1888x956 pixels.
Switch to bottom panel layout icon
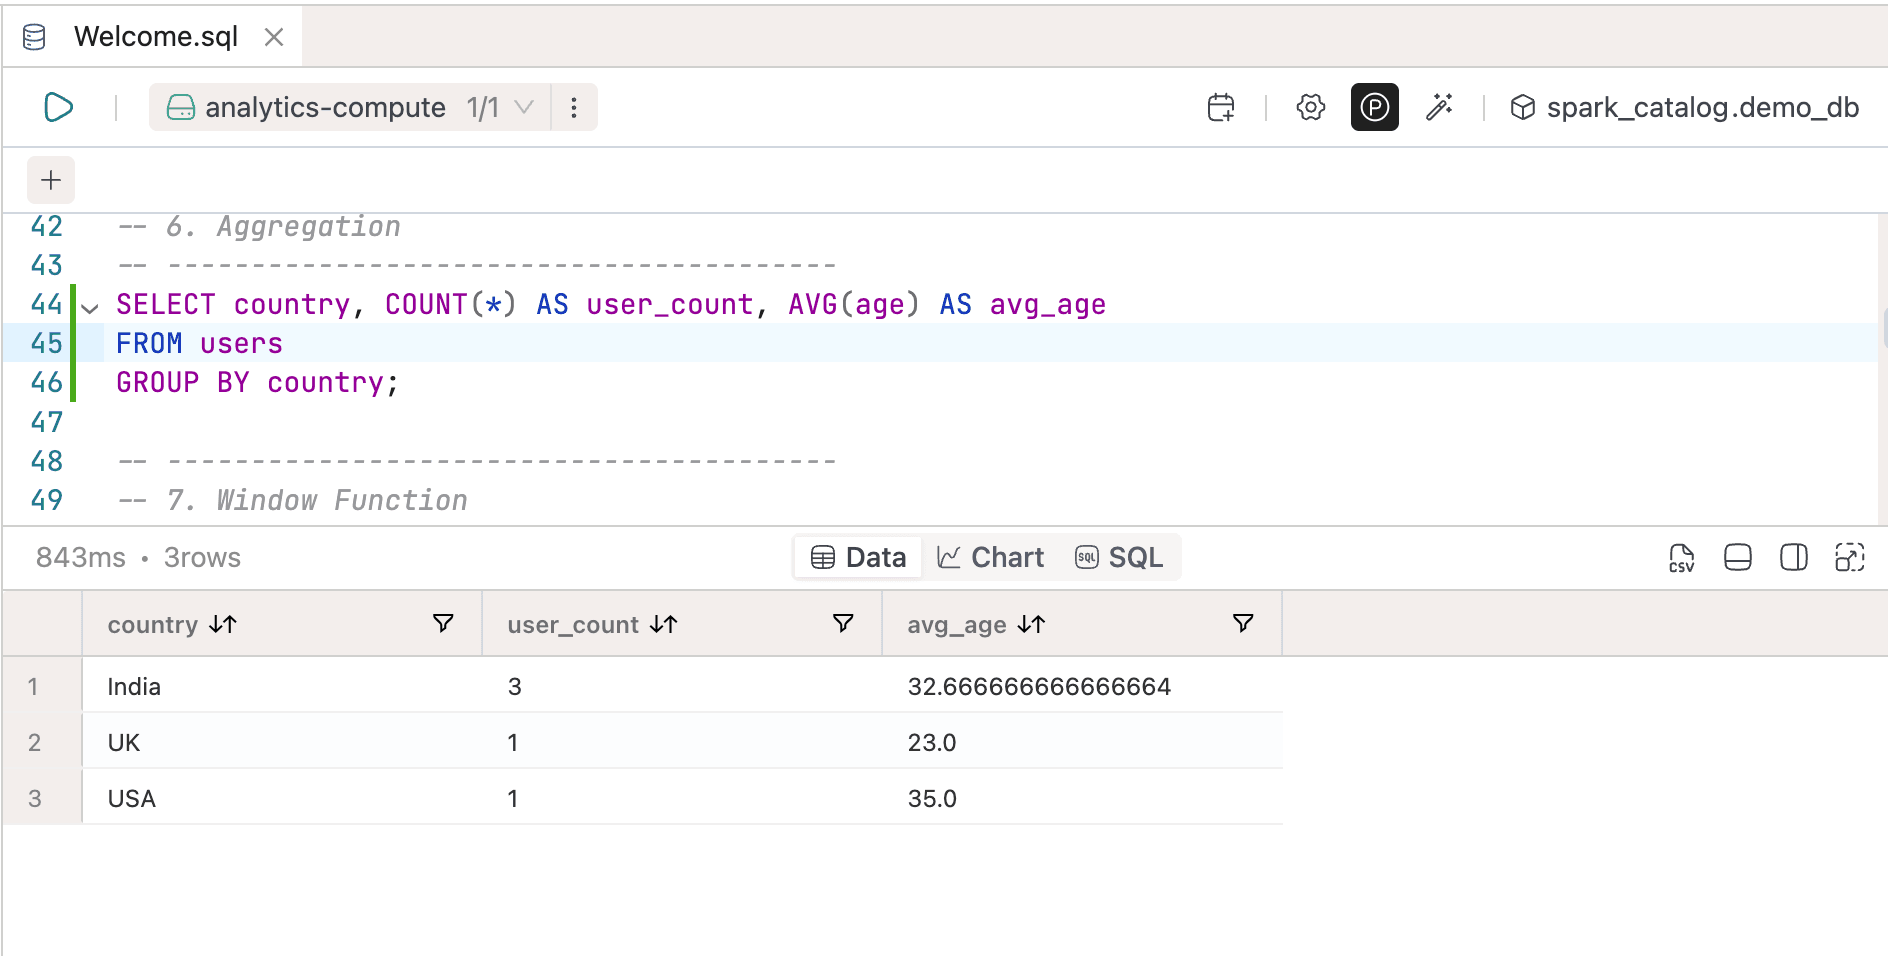tap(1737, 558)
